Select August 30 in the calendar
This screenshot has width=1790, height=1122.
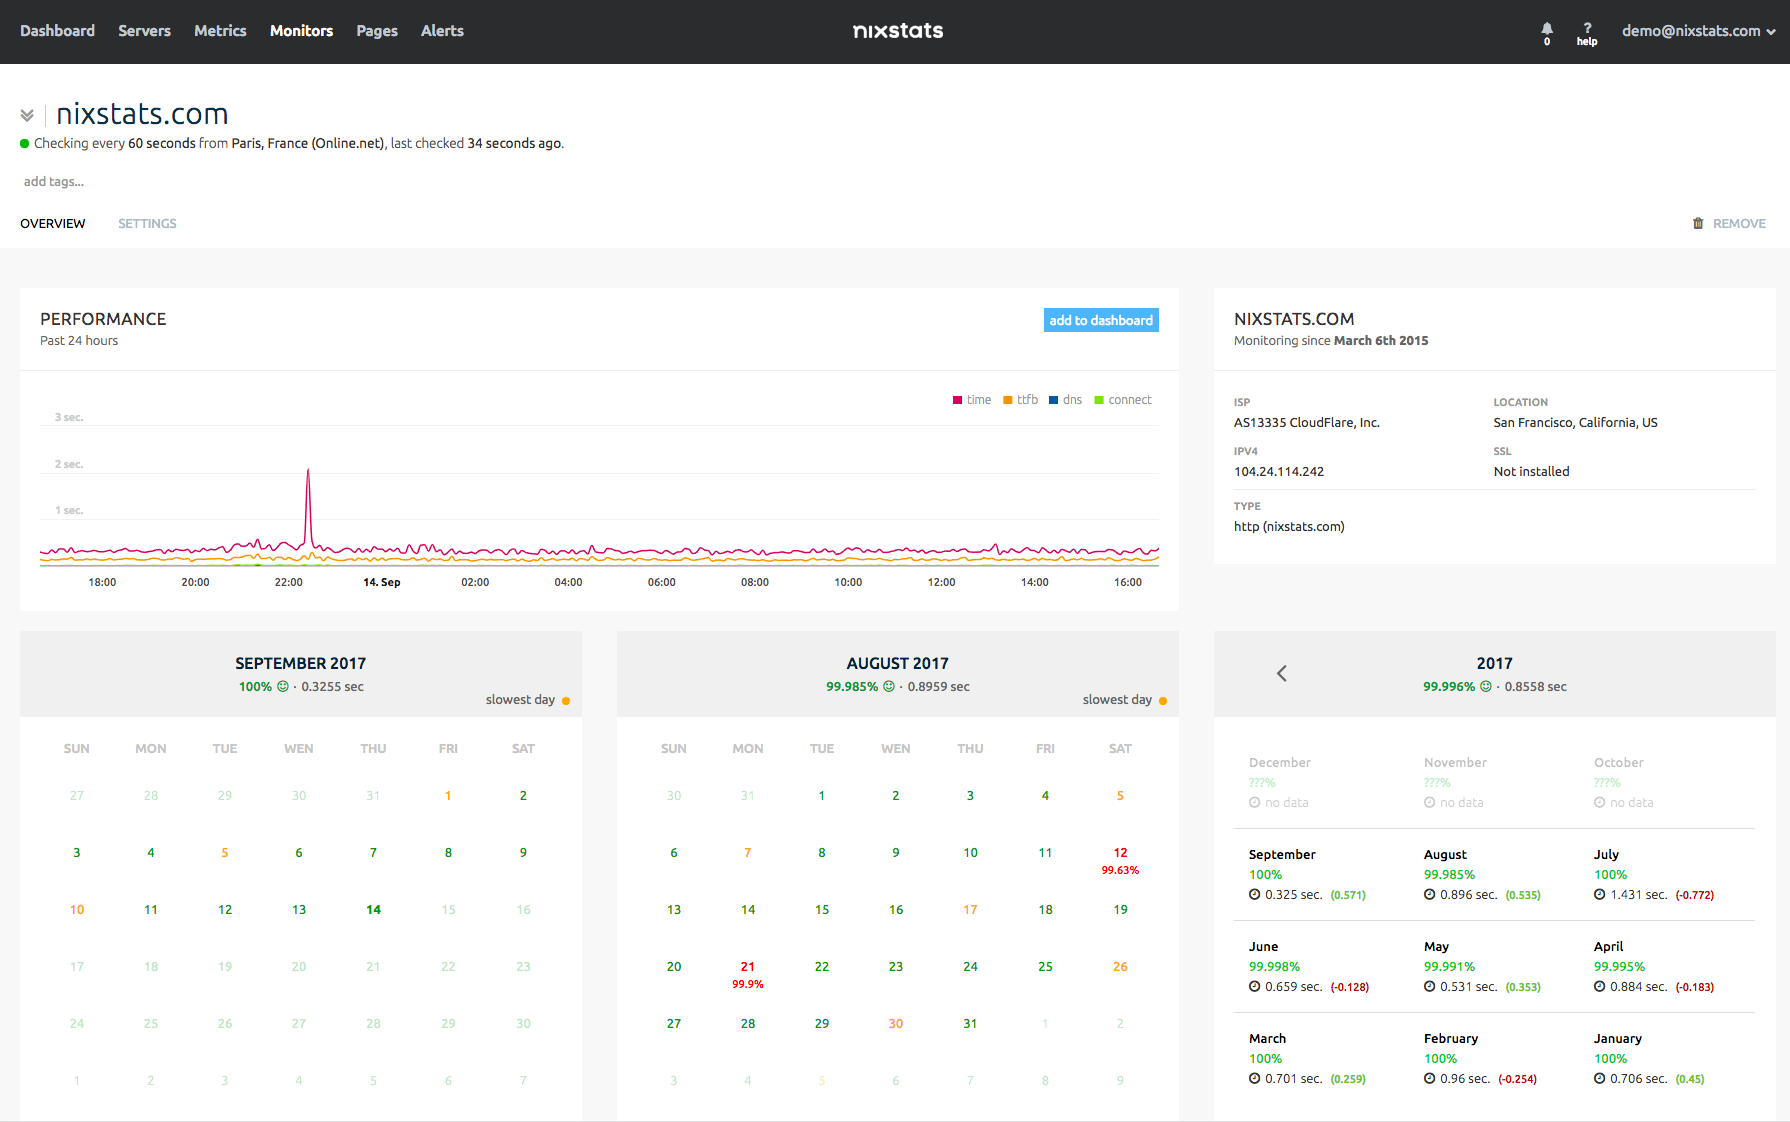tap(896, 1023)
